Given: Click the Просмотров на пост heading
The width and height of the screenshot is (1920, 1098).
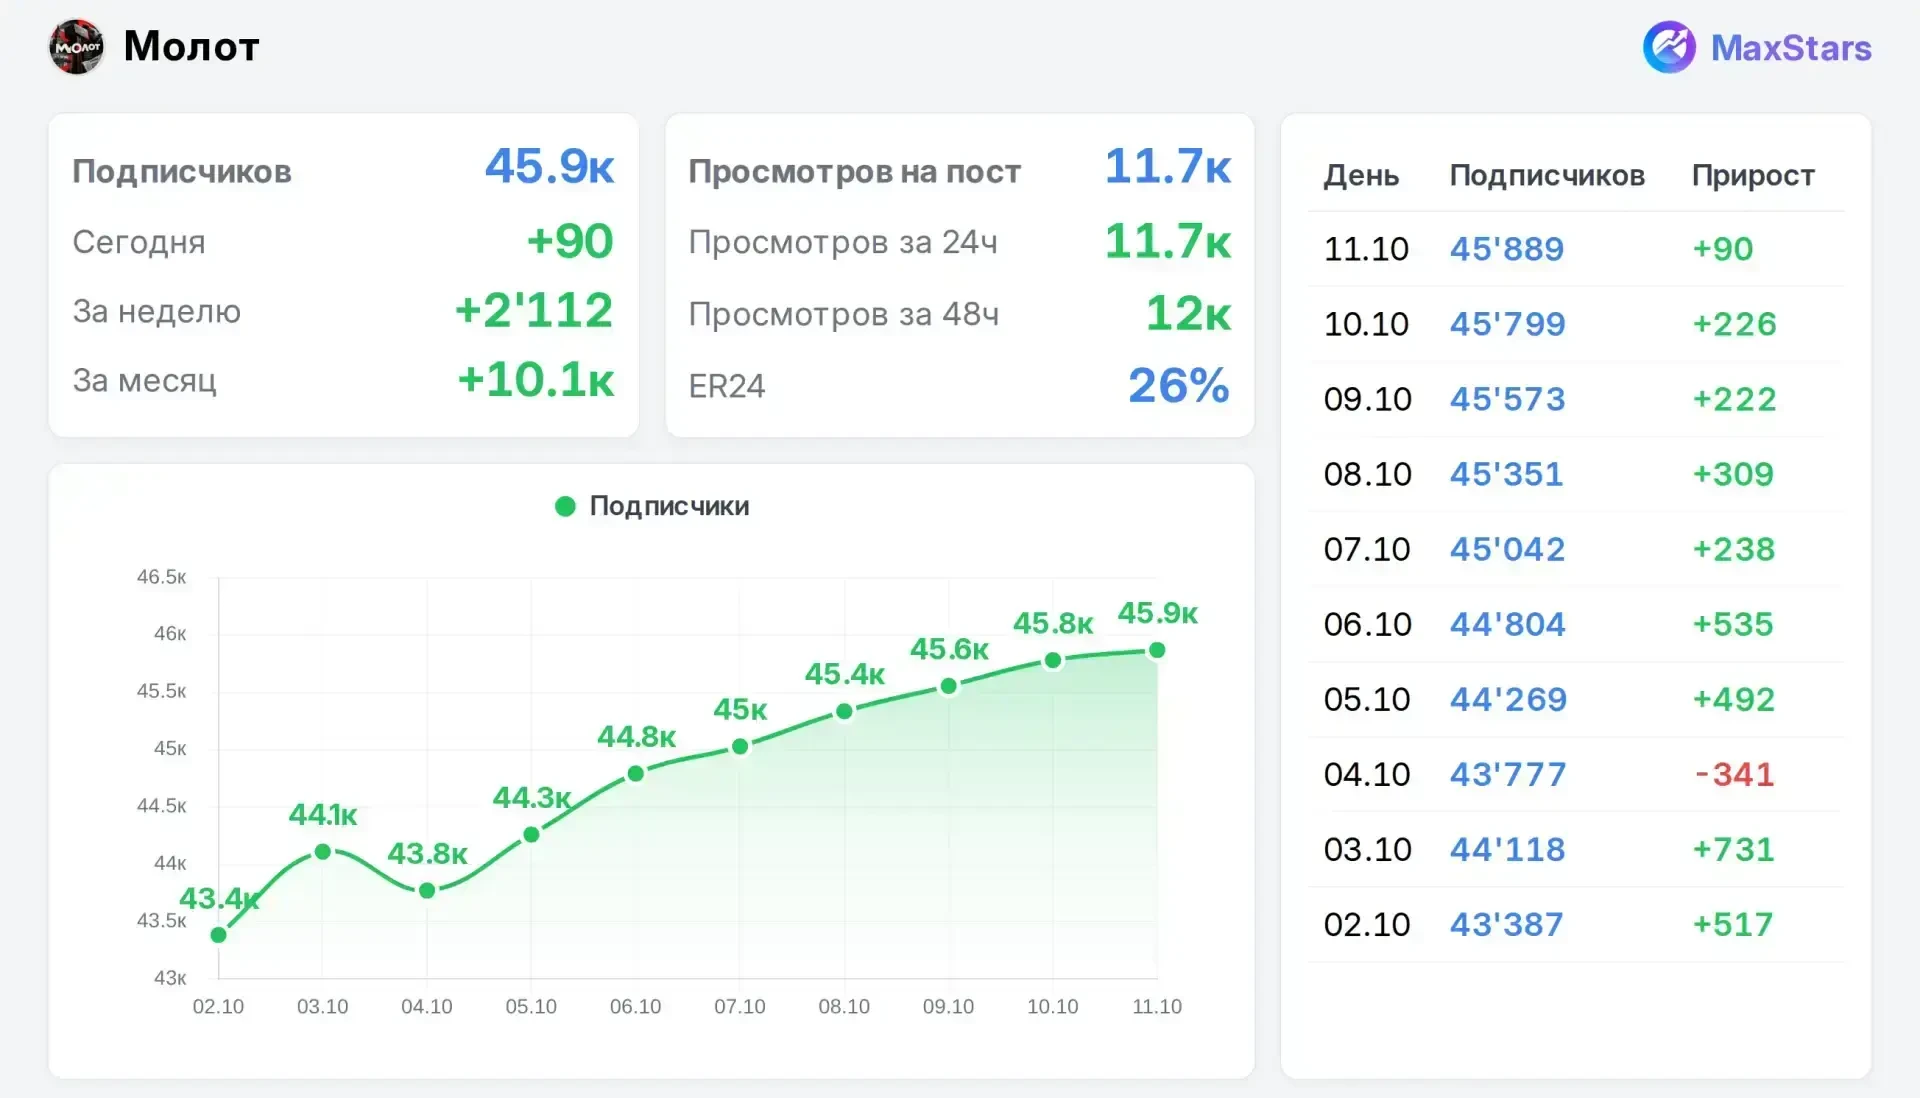Looking at the screenshot, I should [854, 172].
